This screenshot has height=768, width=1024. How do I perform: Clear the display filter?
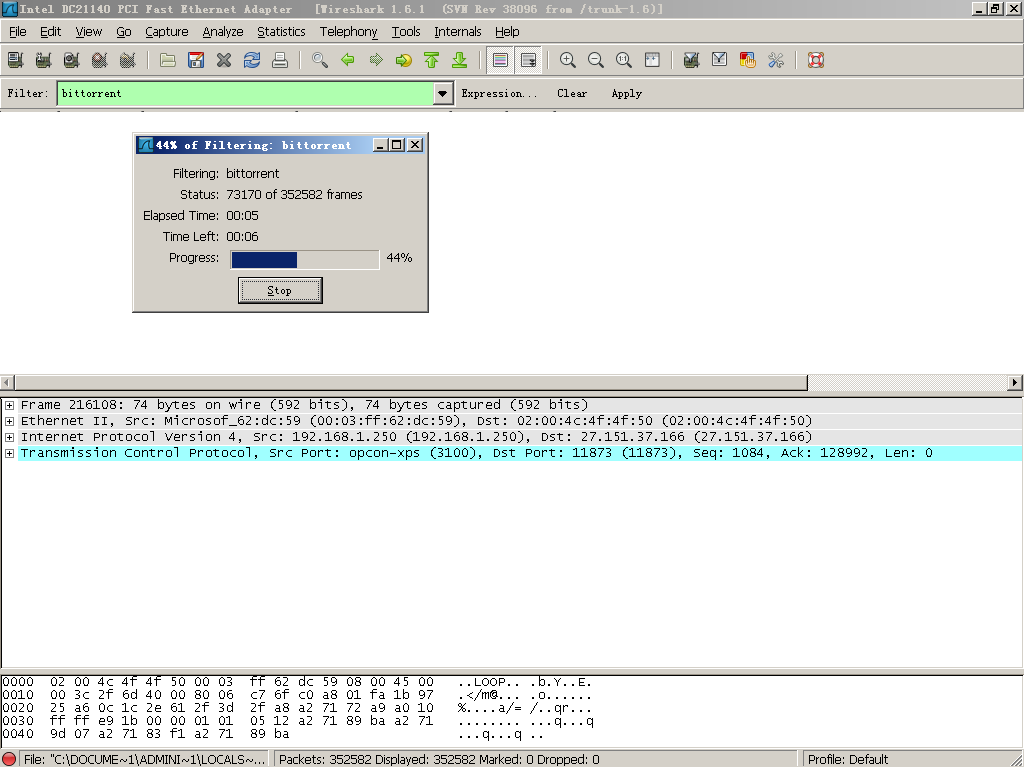[572, 93]
